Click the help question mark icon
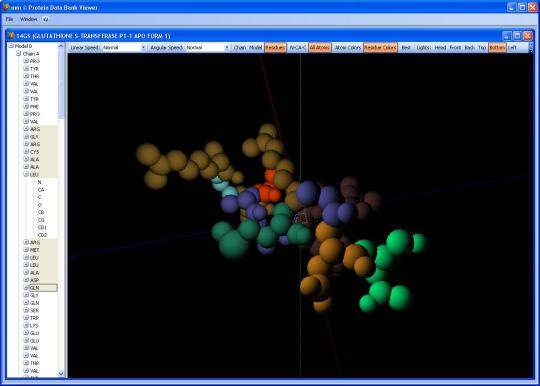 pos(45,19)
